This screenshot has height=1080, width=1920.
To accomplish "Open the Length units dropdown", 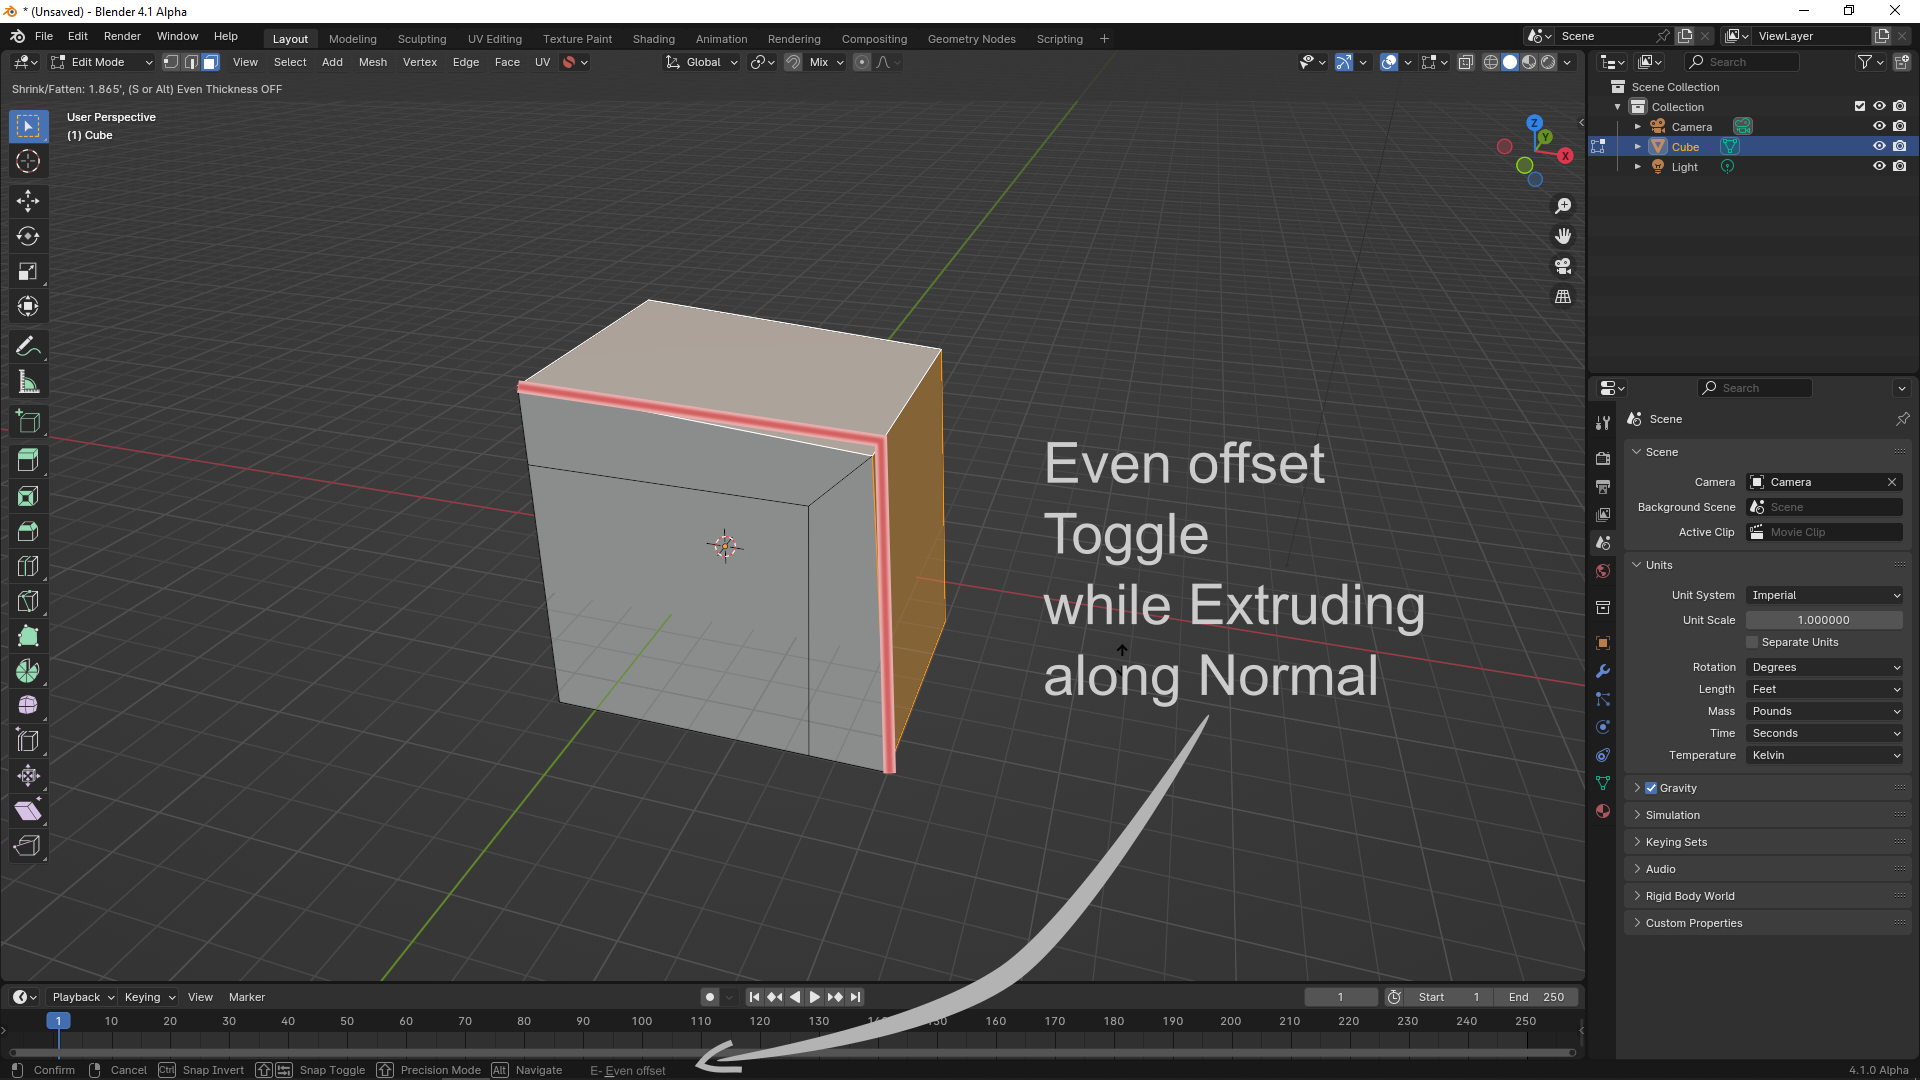I will 1824,689.
